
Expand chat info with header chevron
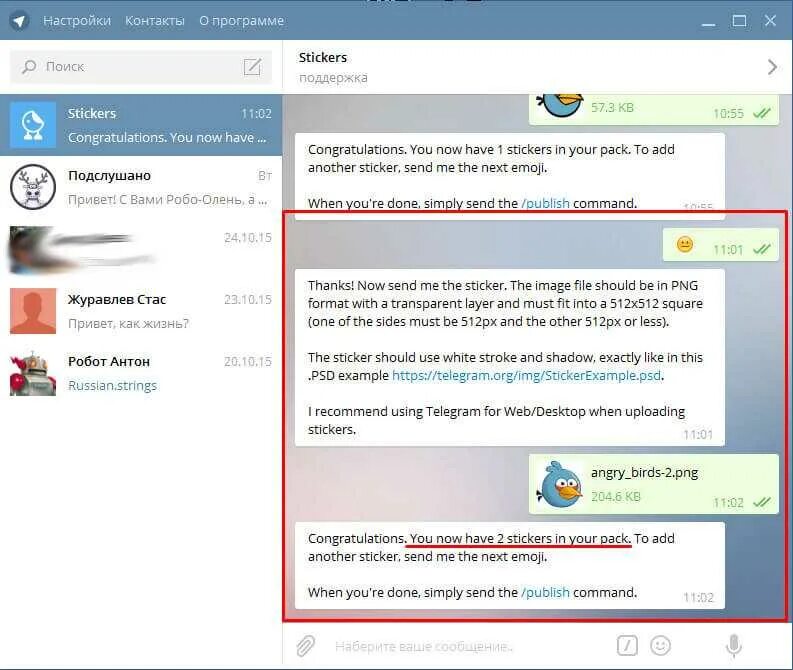tap(772, 67)
